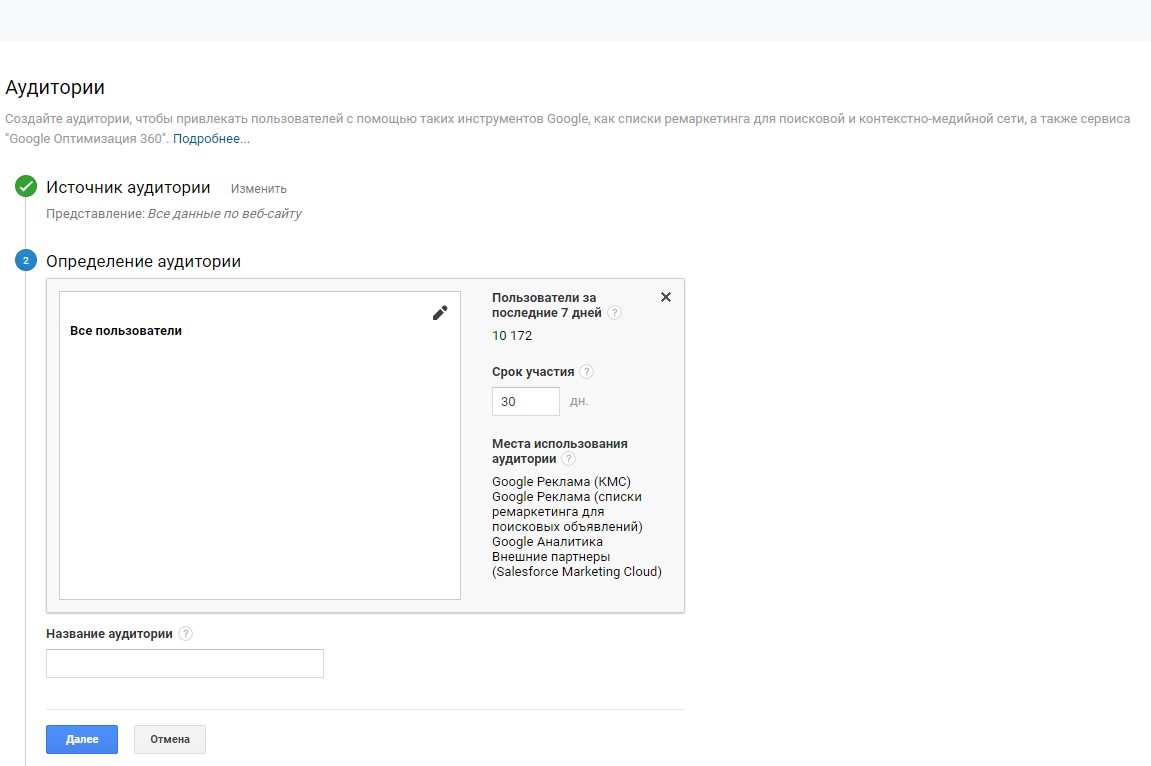Click the user count 10 172
Image resolution: width=1151 pixels, height=766 pixels.
(512, 336)
